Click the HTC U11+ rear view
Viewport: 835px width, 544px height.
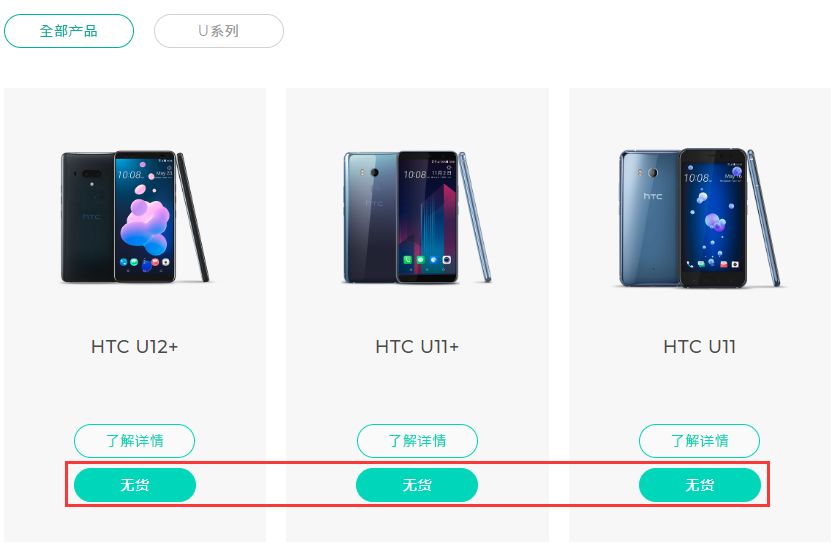(x=371, y=217)
